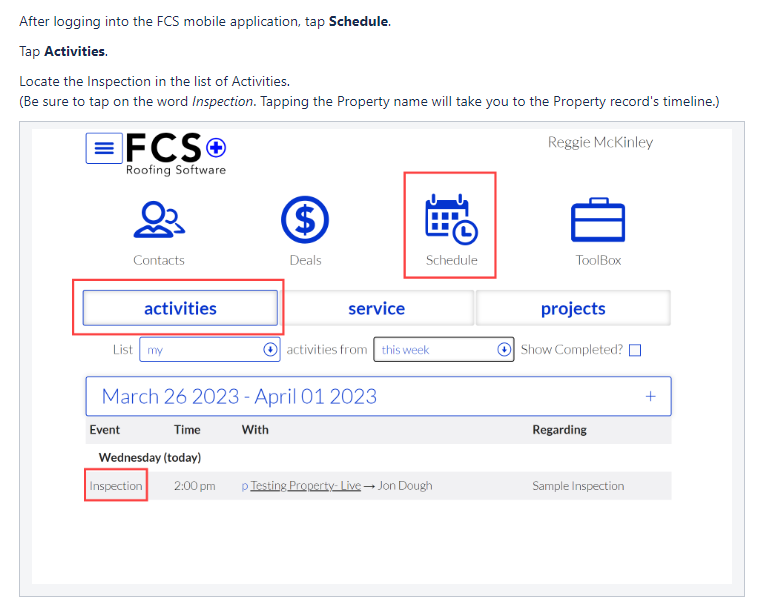The height and width of the screenshot is (614, 765).
Task: Open the 'this week' date range dropdown
Action: (x=443, y=349)
